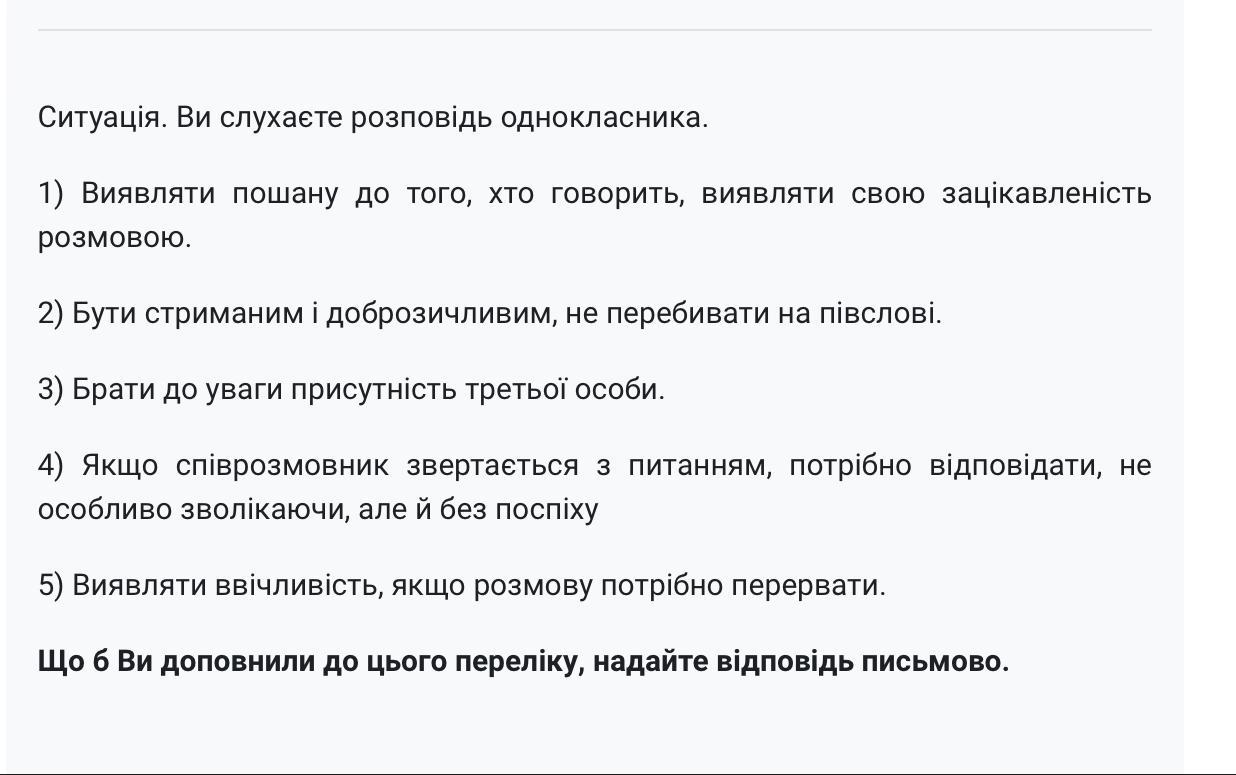This screenshot has height=775, width=1236.
Task: Click the phrase 'не перебивати на півслові'
Action: (752, 313)
